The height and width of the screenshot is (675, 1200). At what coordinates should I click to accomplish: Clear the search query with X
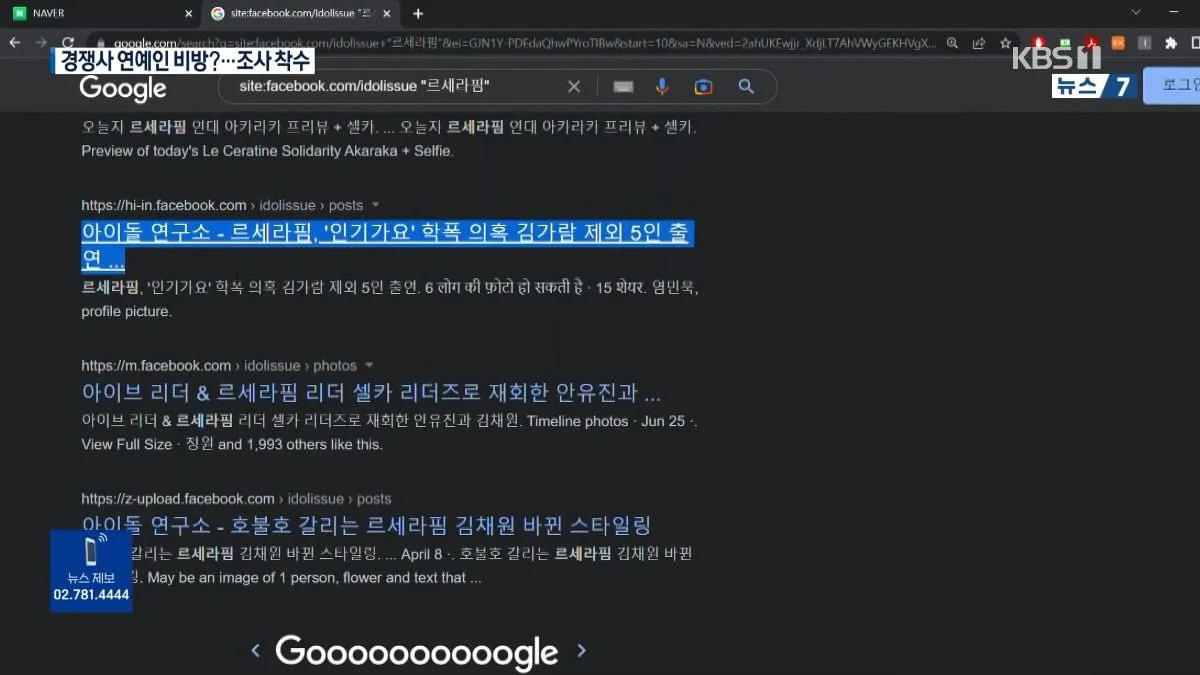[x=574, y=87]
